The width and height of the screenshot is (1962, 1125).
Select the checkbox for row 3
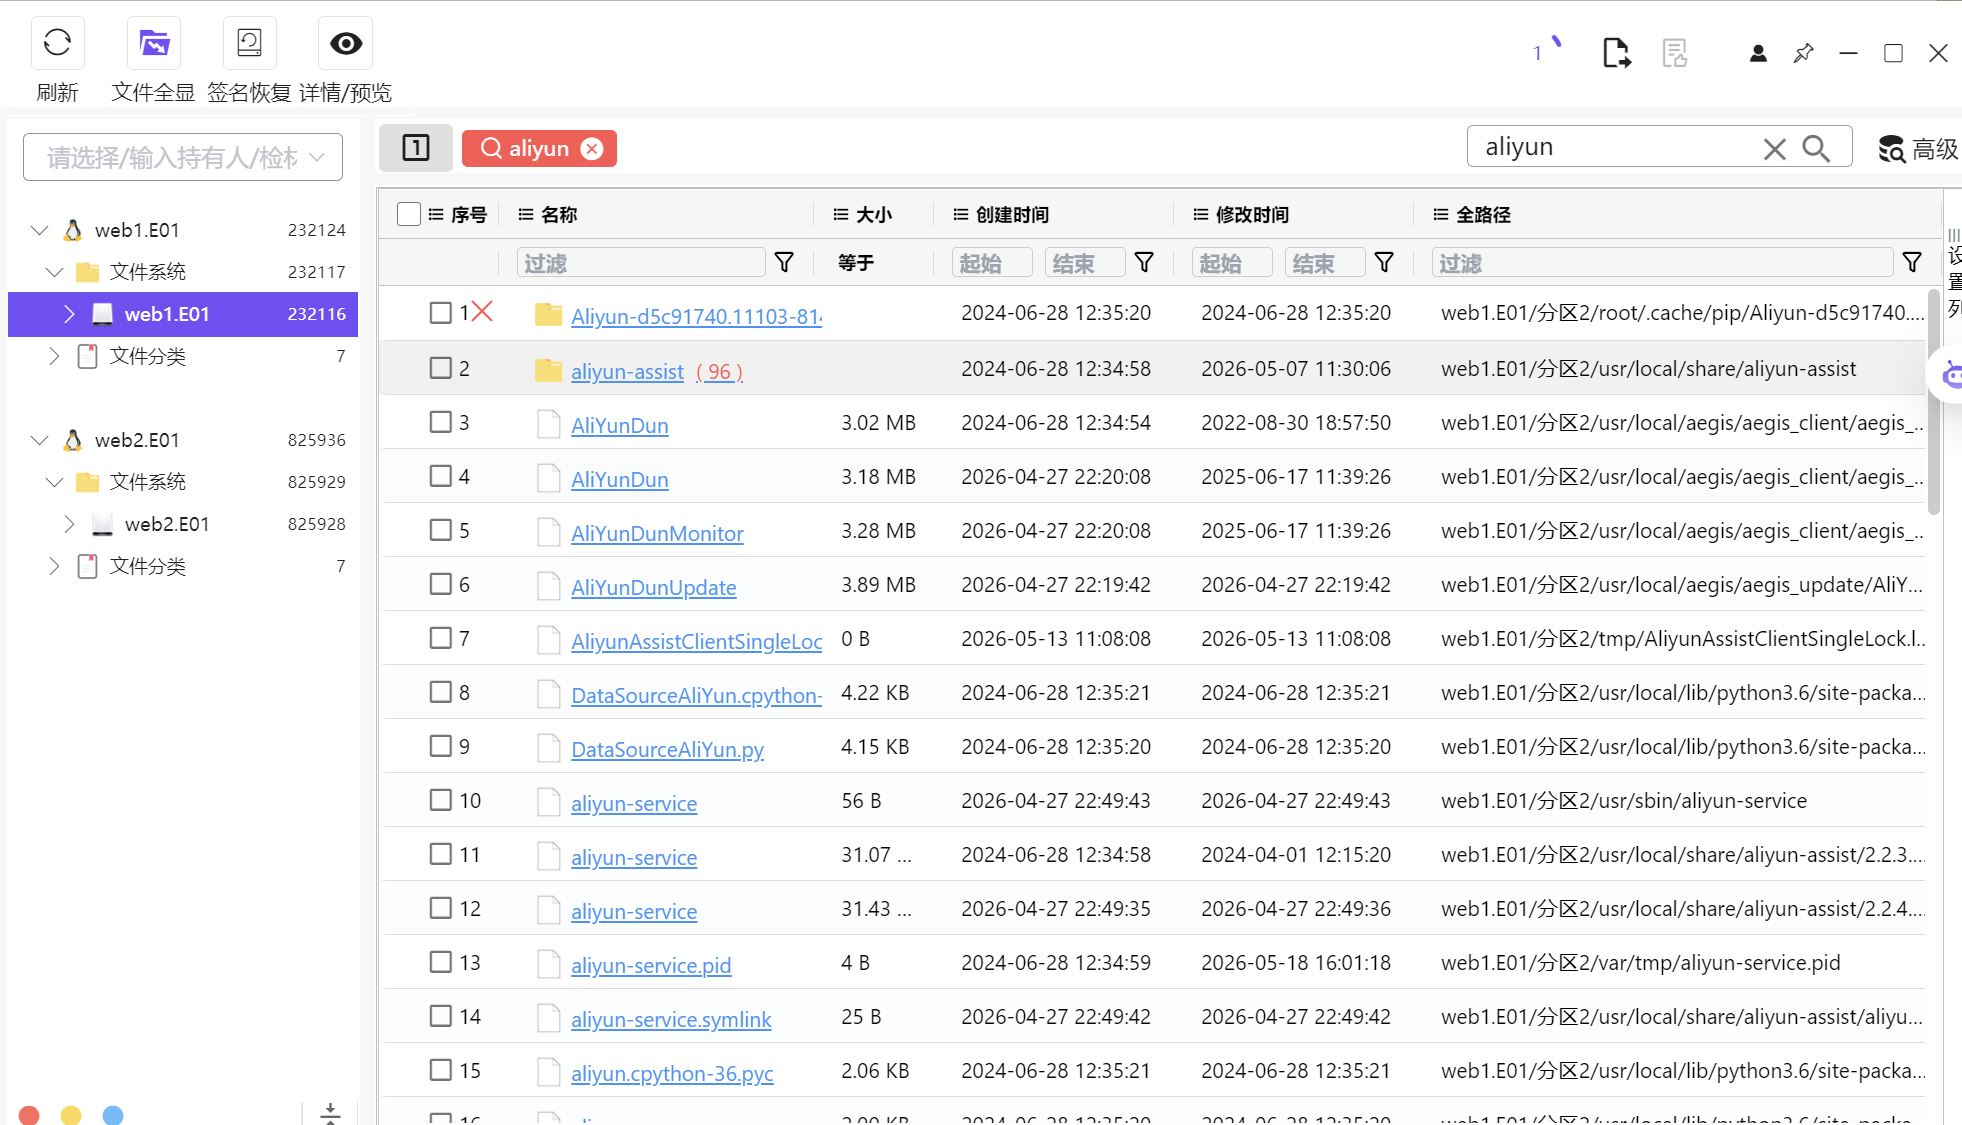(x=441, y=422)
